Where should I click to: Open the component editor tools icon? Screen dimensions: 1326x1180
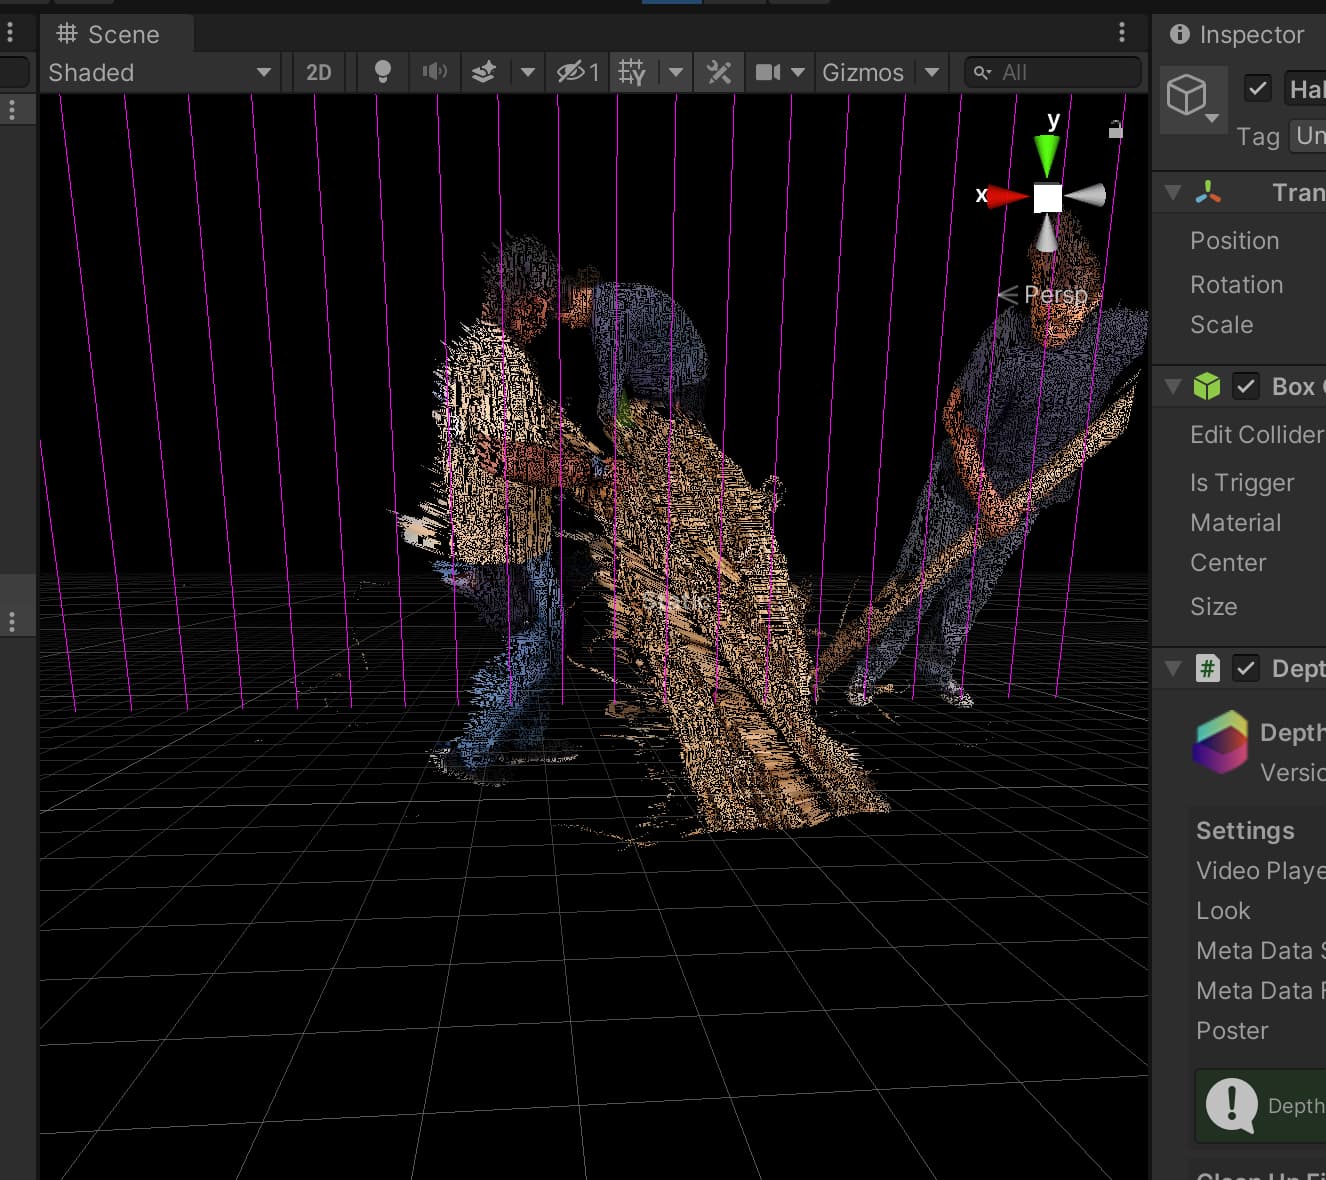(719, 72)
